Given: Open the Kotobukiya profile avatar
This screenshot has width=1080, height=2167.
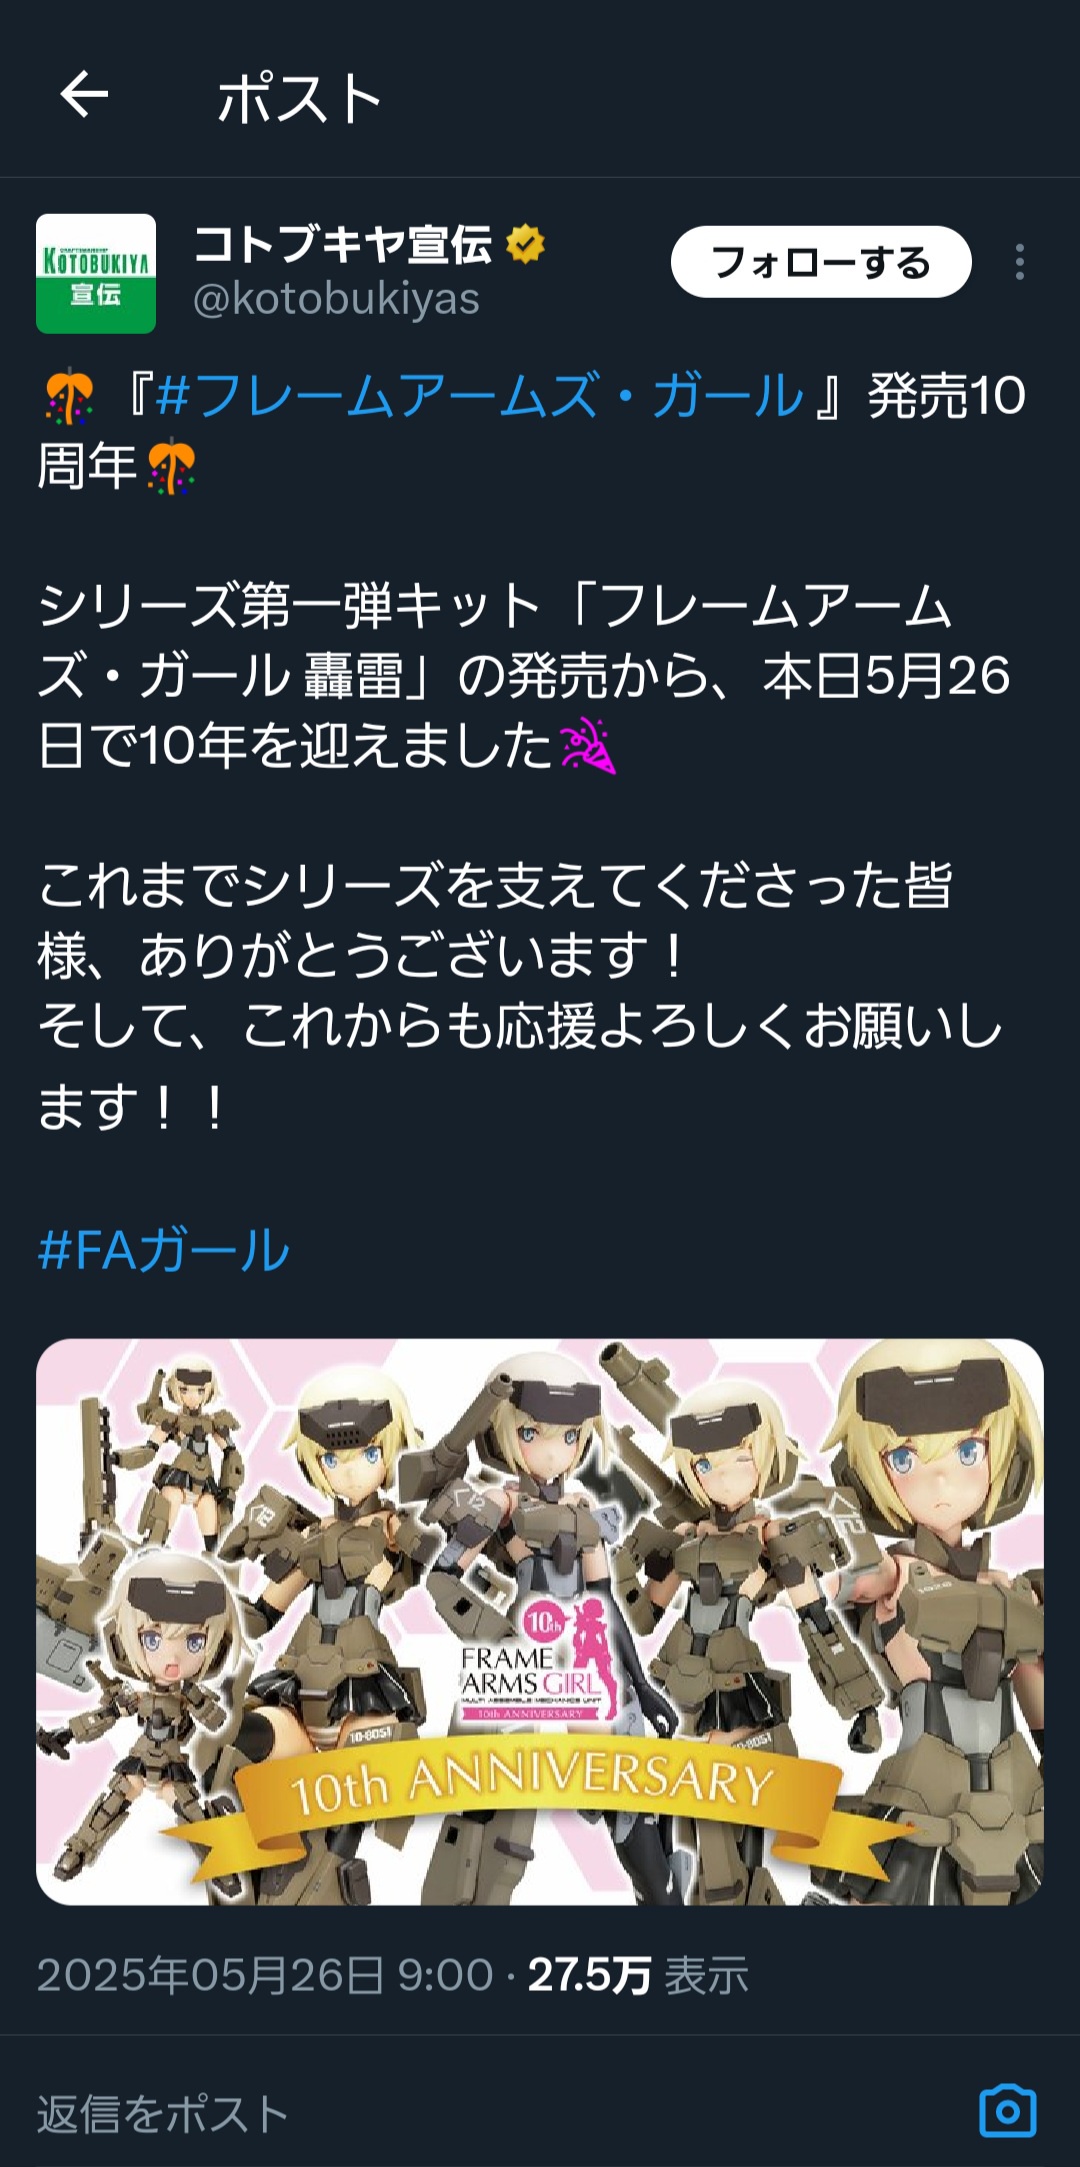Looking at the screenshot, I should click(x=96, y=273).
